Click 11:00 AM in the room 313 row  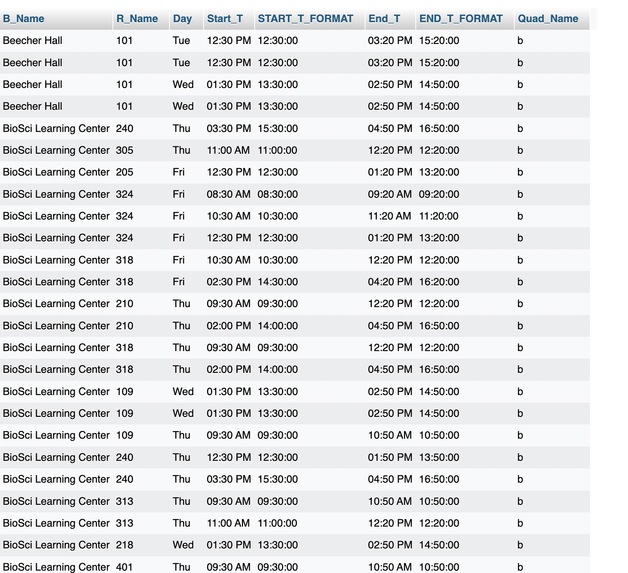pyautogui.click(x=228, y=523)
